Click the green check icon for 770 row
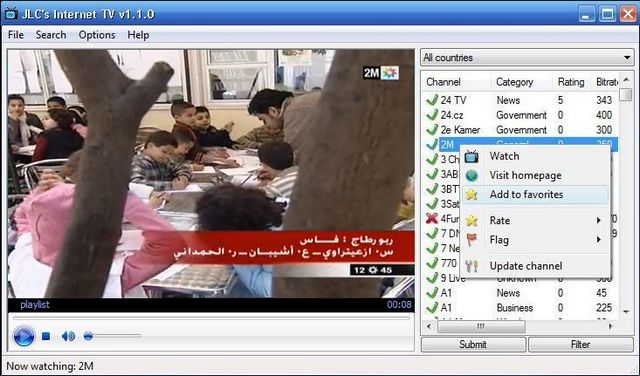Screen dimensions: 640x376 point(432,263)
